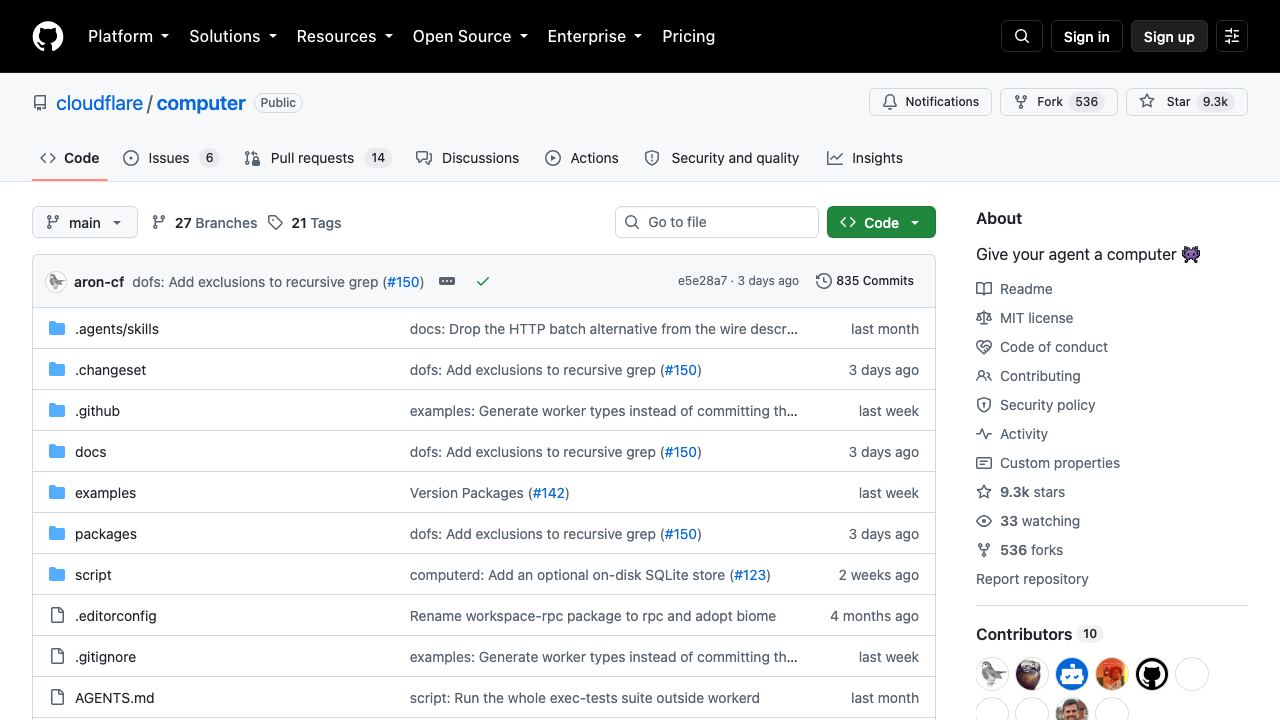
Task: Open commit hash e5e28a7
Action: (x=702, y=281)
